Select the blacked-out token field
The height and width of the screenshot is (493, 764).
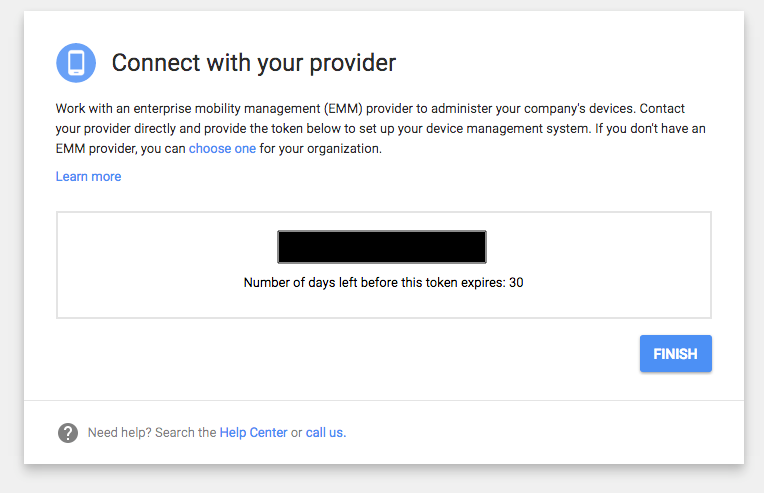click(x=382, y=247)
